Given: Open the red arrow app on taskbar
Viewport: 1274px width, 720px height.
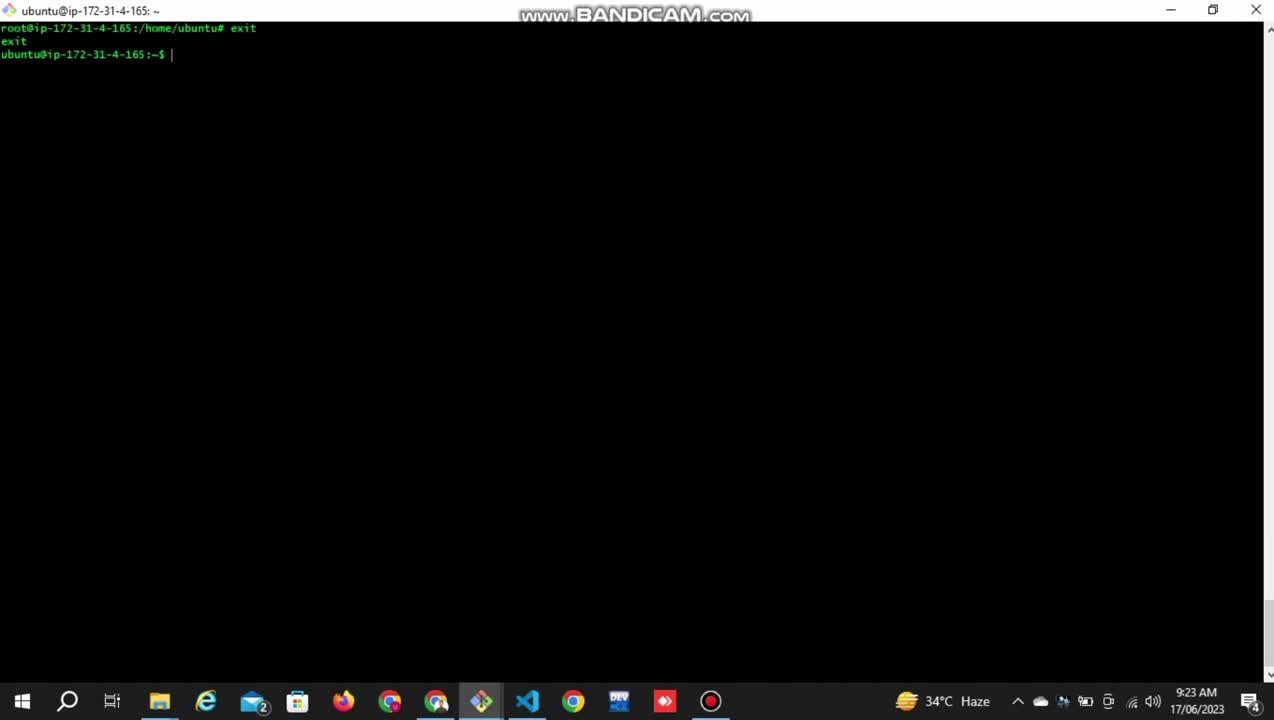Looking at the screenshot, I should (665, 701).
